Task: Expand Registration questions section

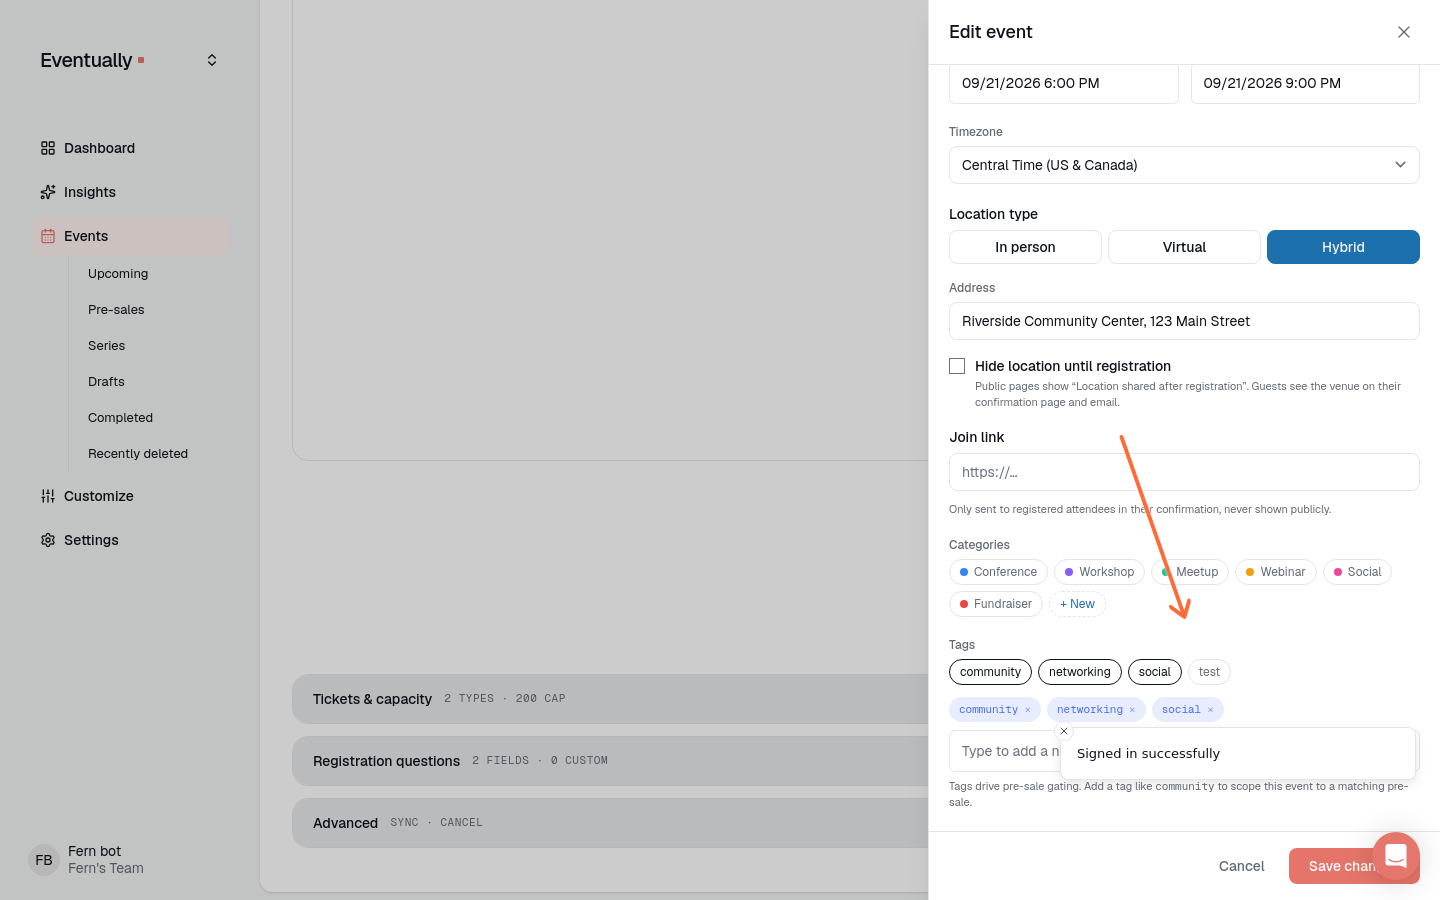Action: pyautogui.click(x=610, y=761)
